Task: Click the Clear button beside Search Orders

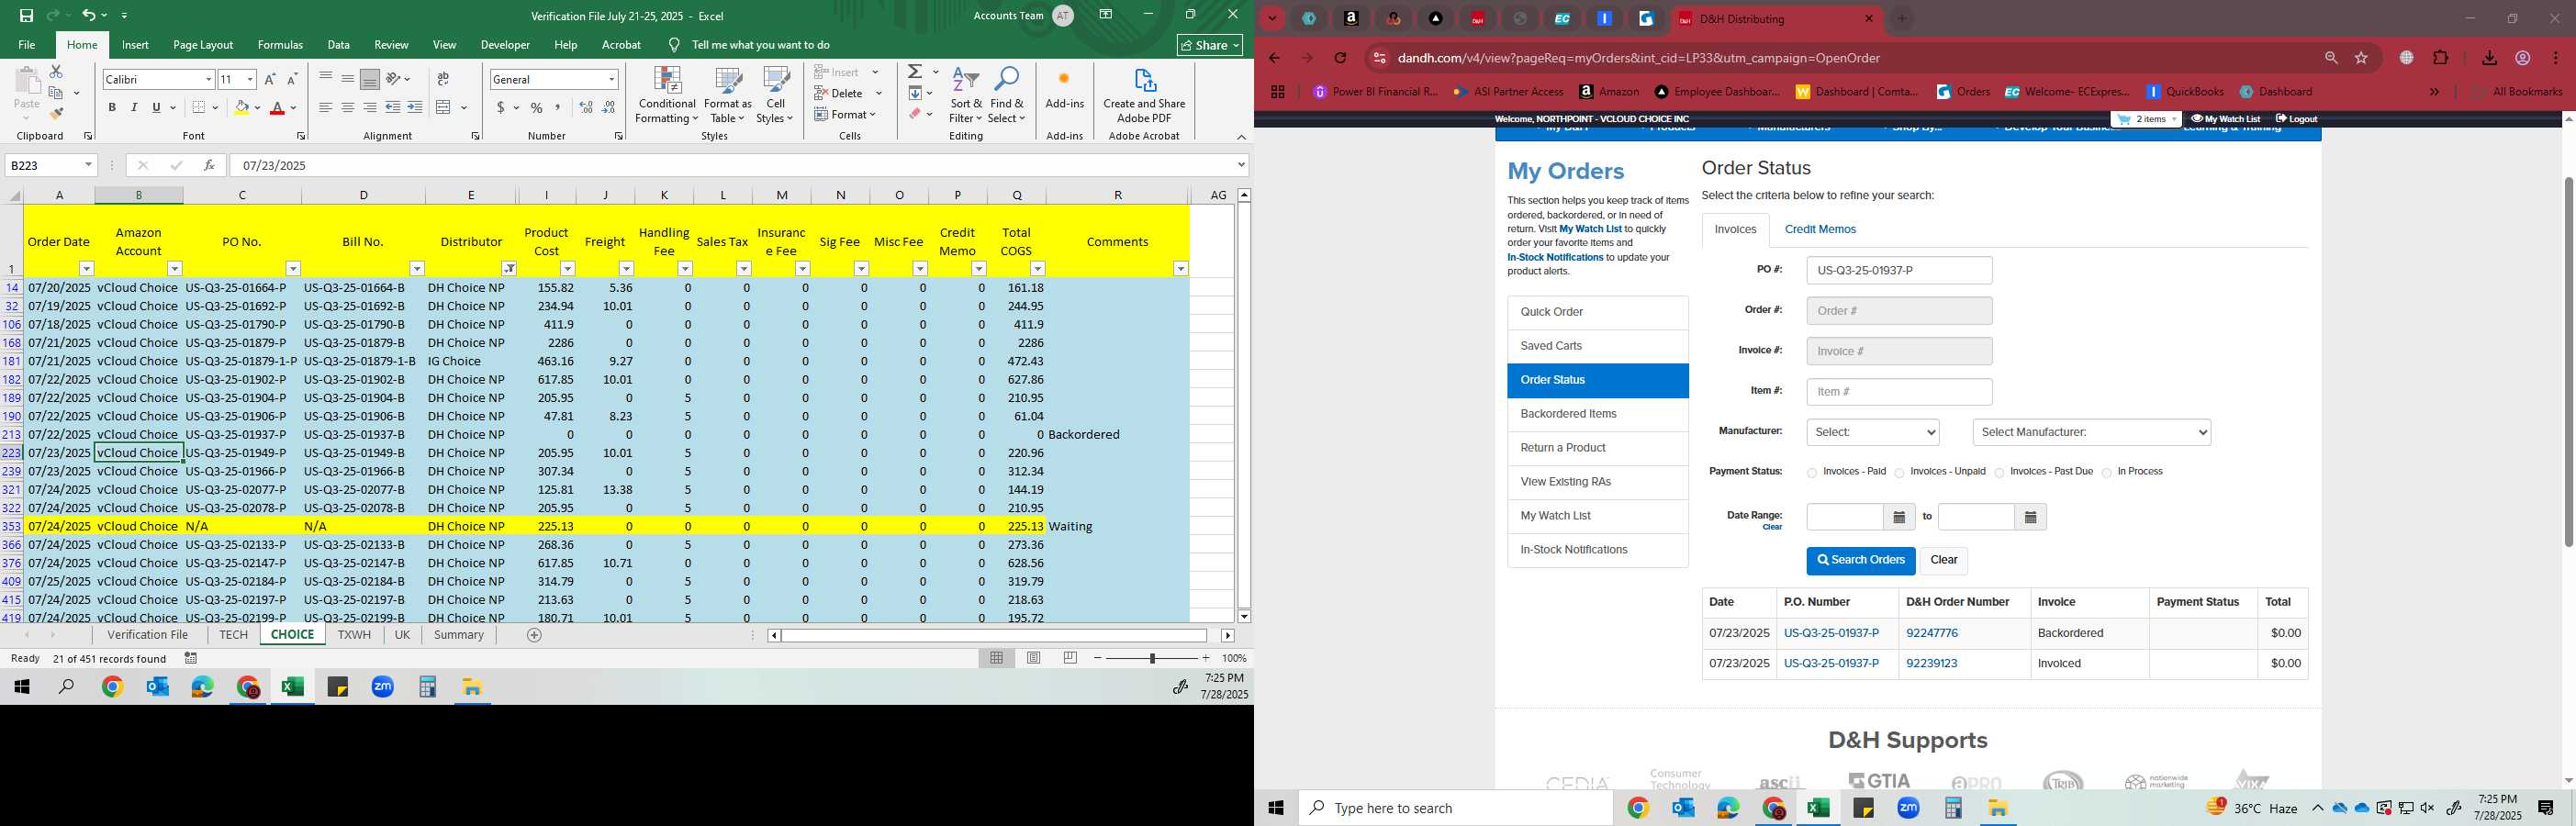Action: click(1944, 561)
